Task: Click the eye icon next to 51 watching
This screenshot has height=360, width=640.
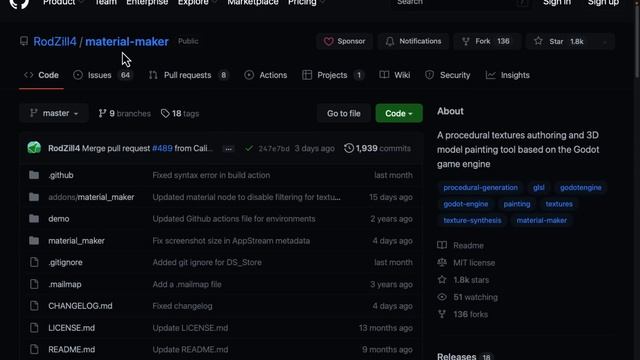Action: [x=442, y=297]
